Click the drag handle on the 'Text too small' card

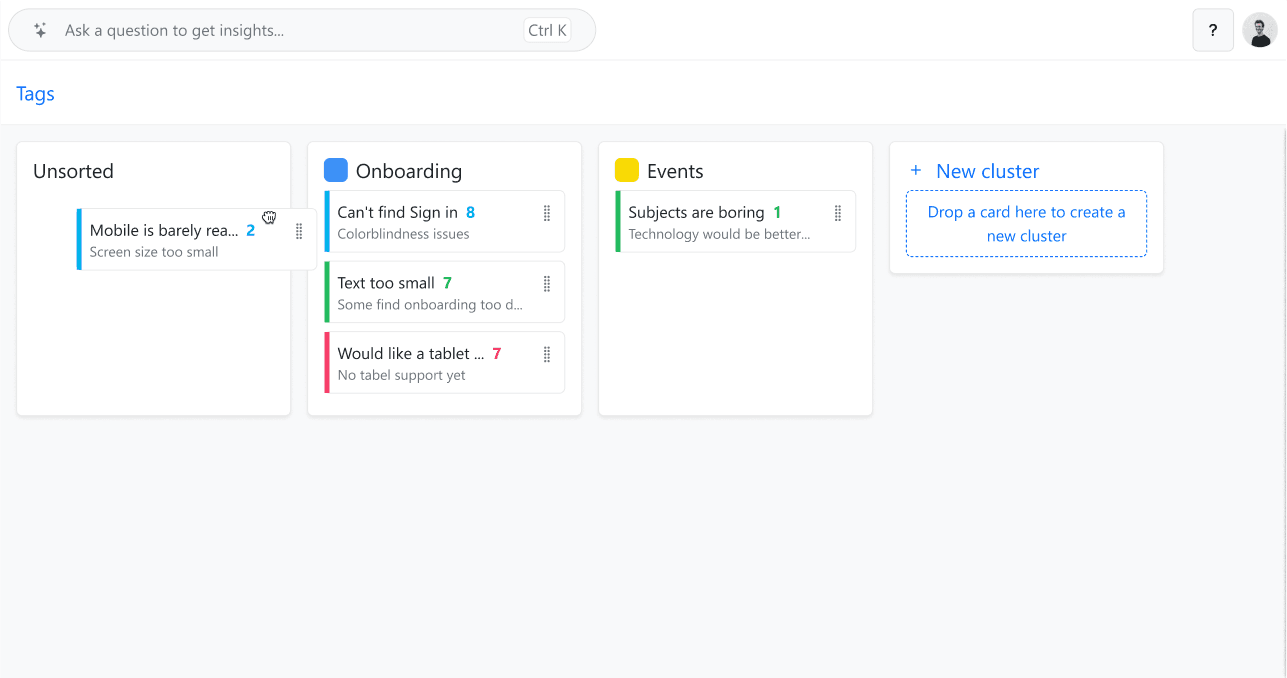point(546,283)
